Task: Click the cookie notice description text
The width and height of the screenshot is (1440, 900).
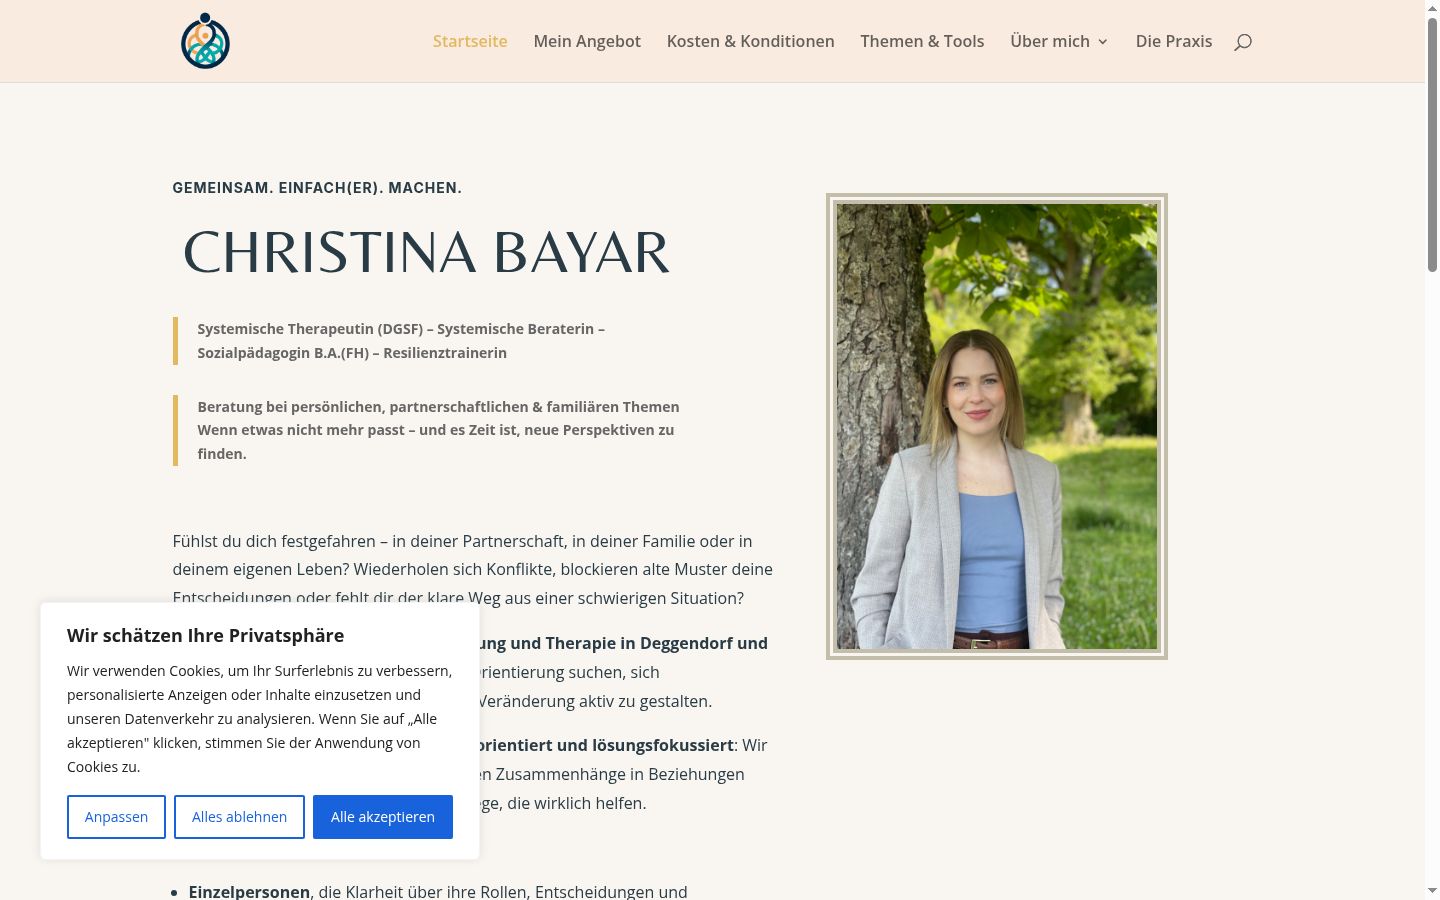Action: [259, 719]
